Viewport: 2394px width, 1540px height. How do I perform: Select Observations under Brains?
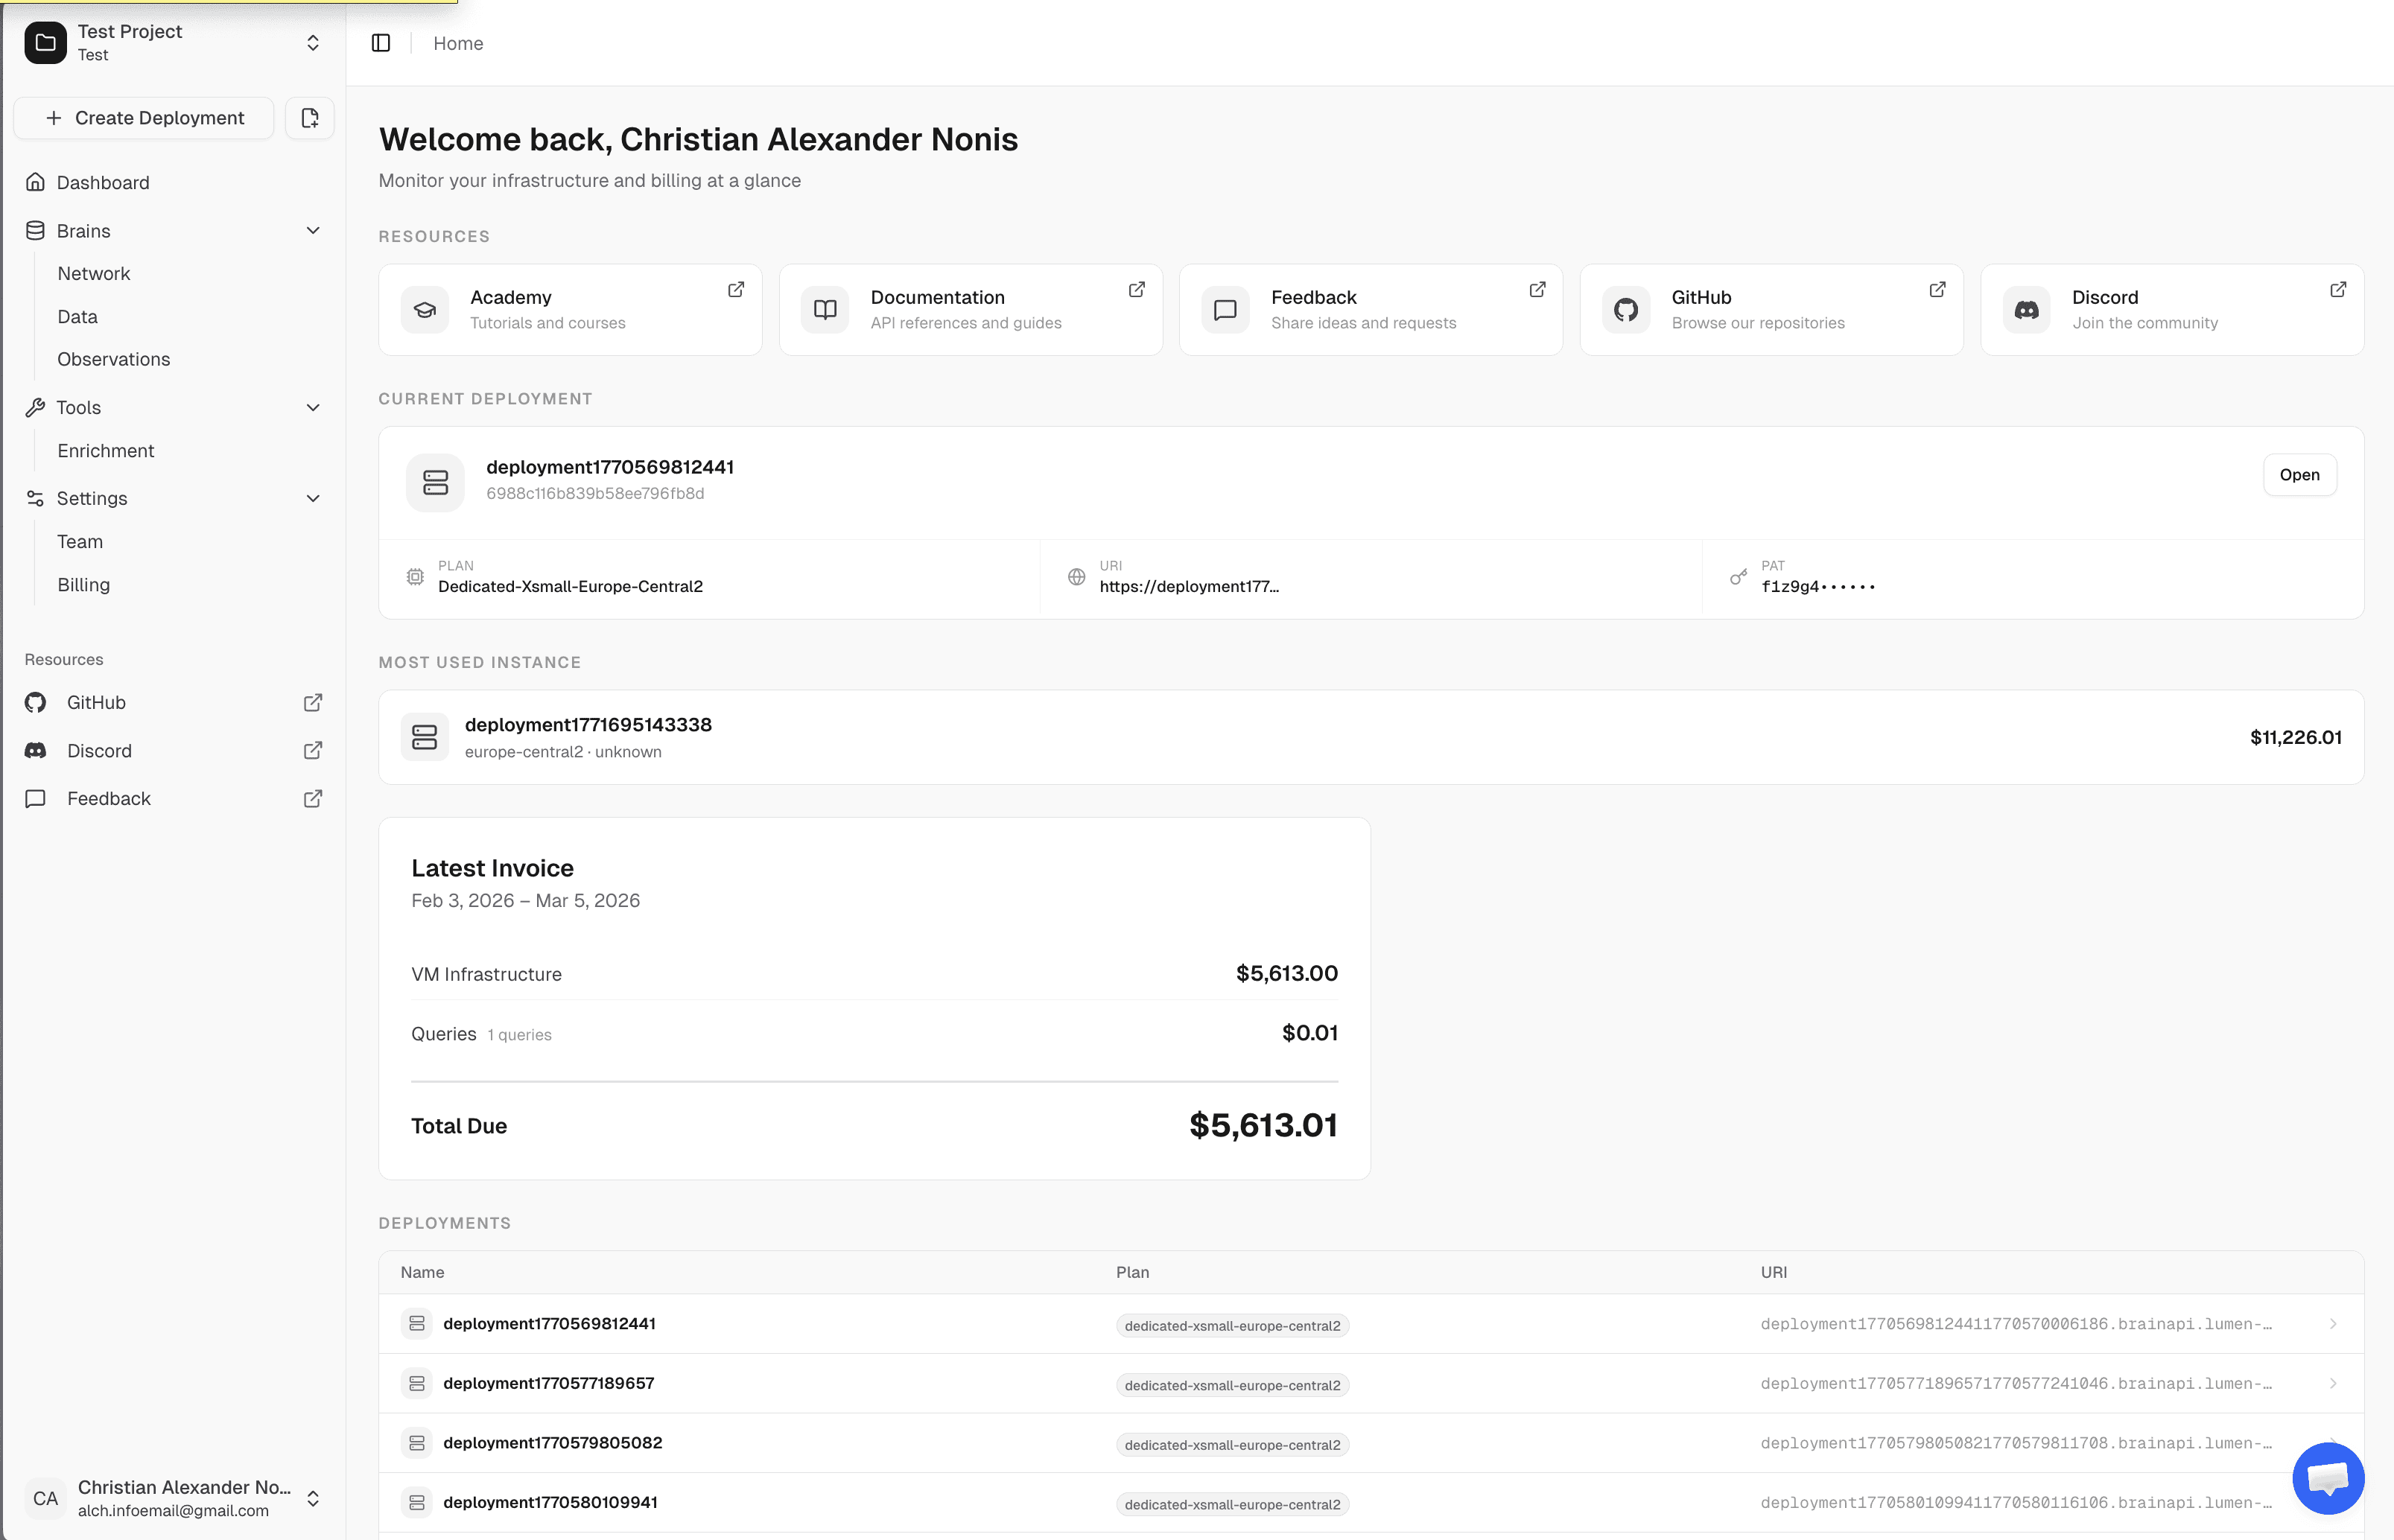click(114, 359)
